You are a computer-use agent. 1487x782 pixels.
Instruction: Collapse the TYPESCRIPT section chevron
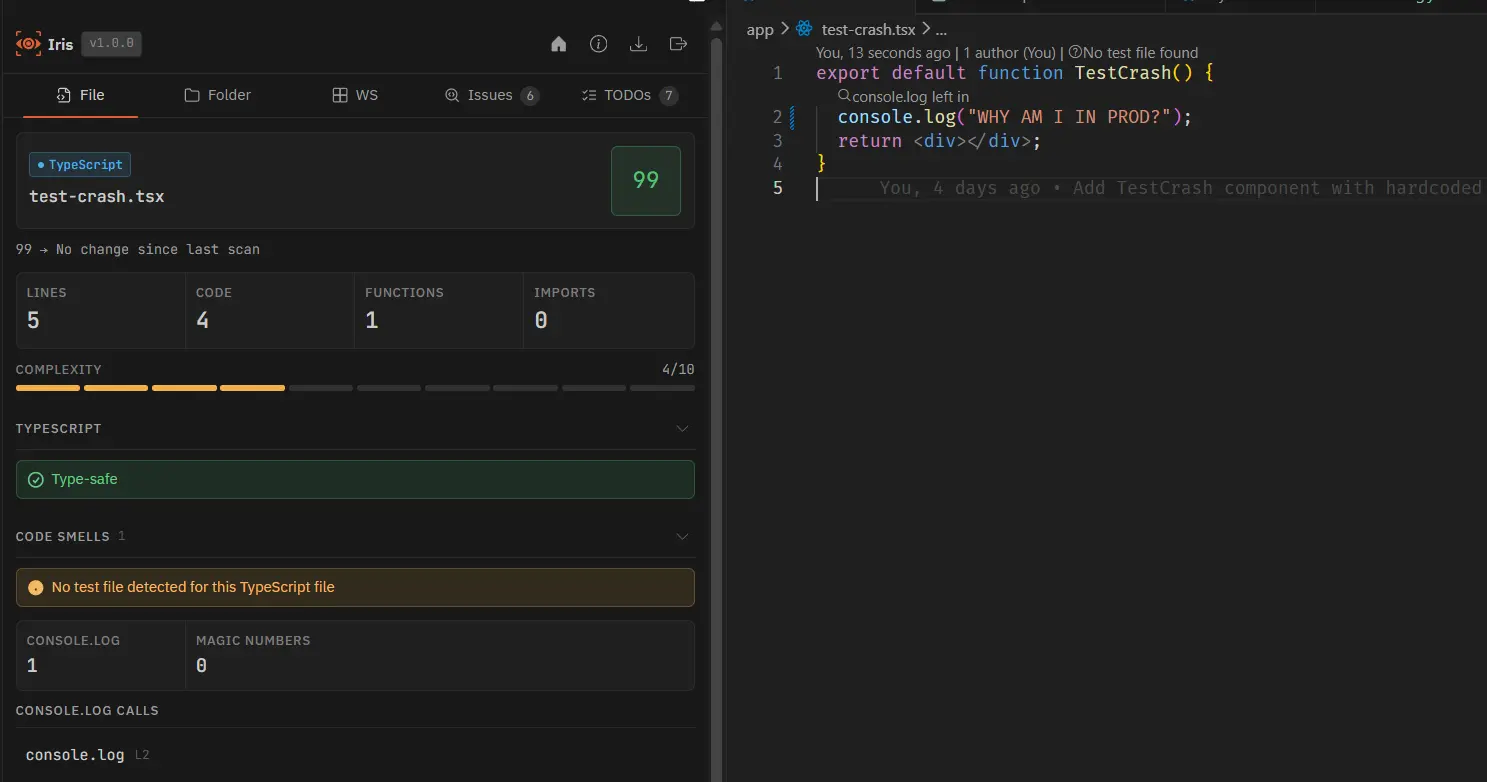(683, 429)
